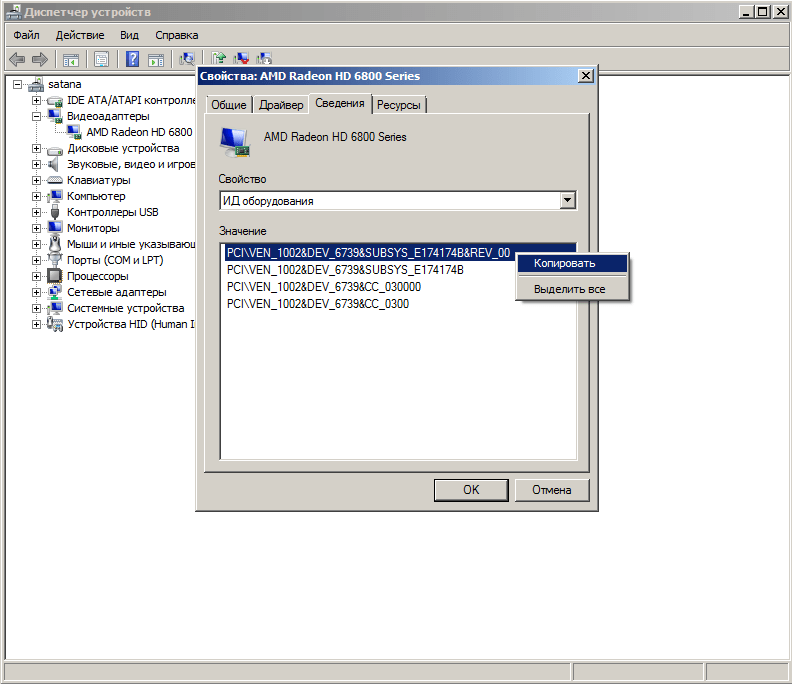Select AMD Radeon HD 6800 tree item
This screenshot has height=684, width=792.
coord(139,132)
